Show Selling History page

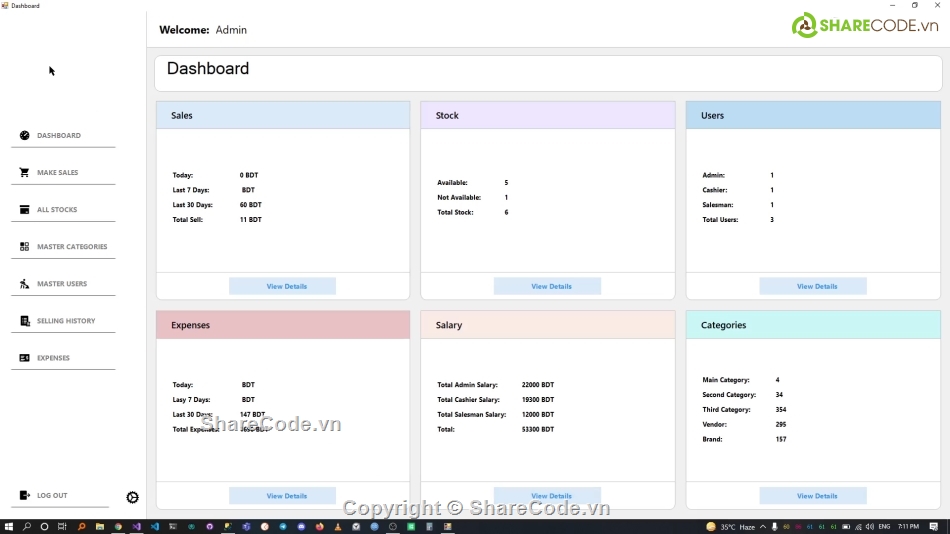click(63, 320)
